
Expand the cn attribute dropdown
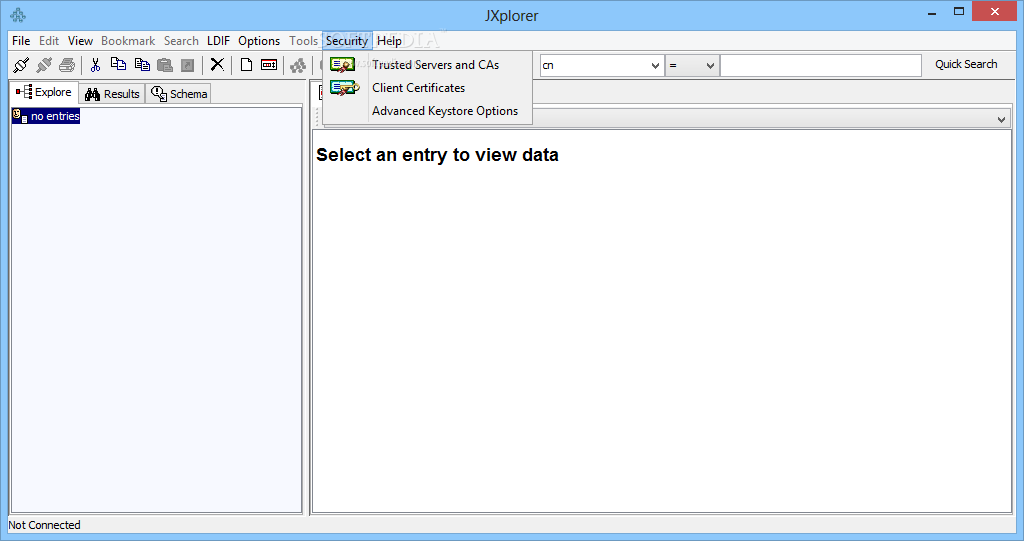coord(655,65)
